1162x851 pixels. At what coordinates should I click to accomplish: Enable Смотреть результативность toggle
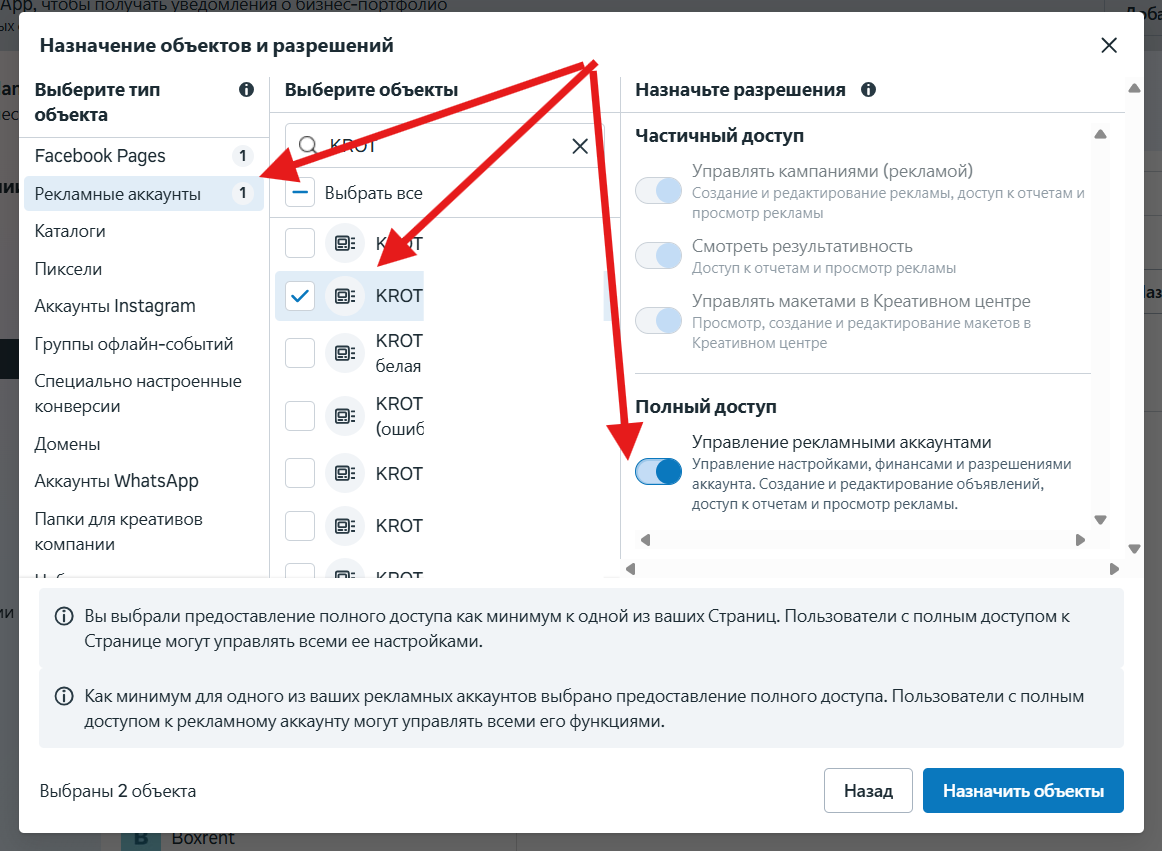point(658,255)
